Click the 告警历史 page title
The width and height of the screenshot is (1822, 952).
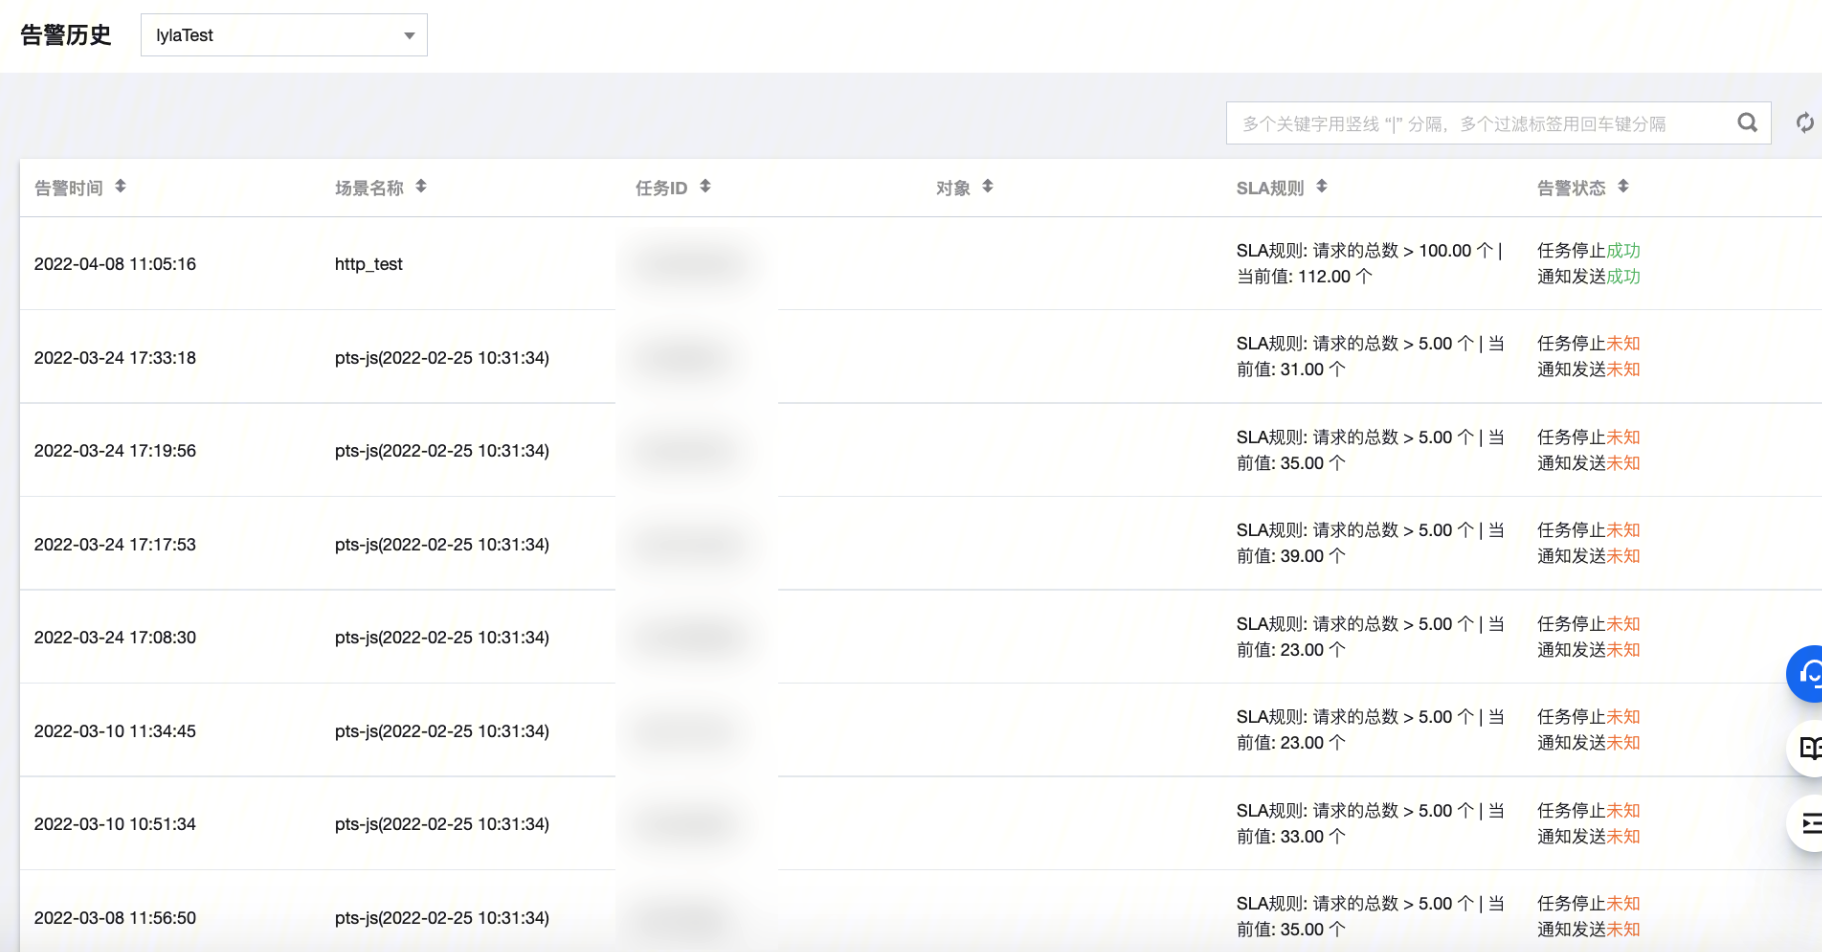(x=66, y=35)
